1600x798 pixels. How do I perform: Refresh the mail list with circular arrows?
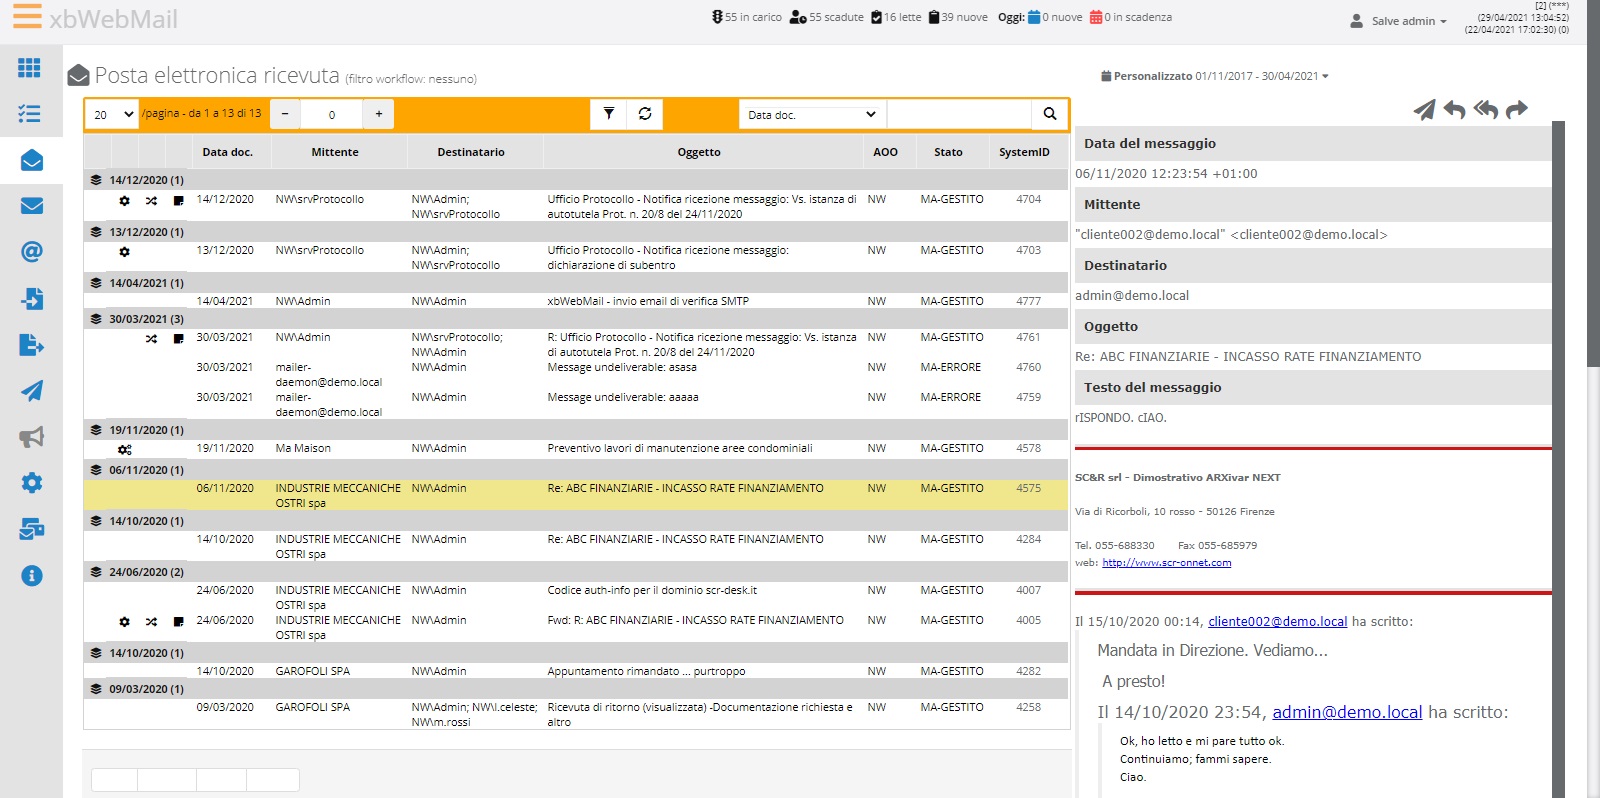click(x=645, y=114)
